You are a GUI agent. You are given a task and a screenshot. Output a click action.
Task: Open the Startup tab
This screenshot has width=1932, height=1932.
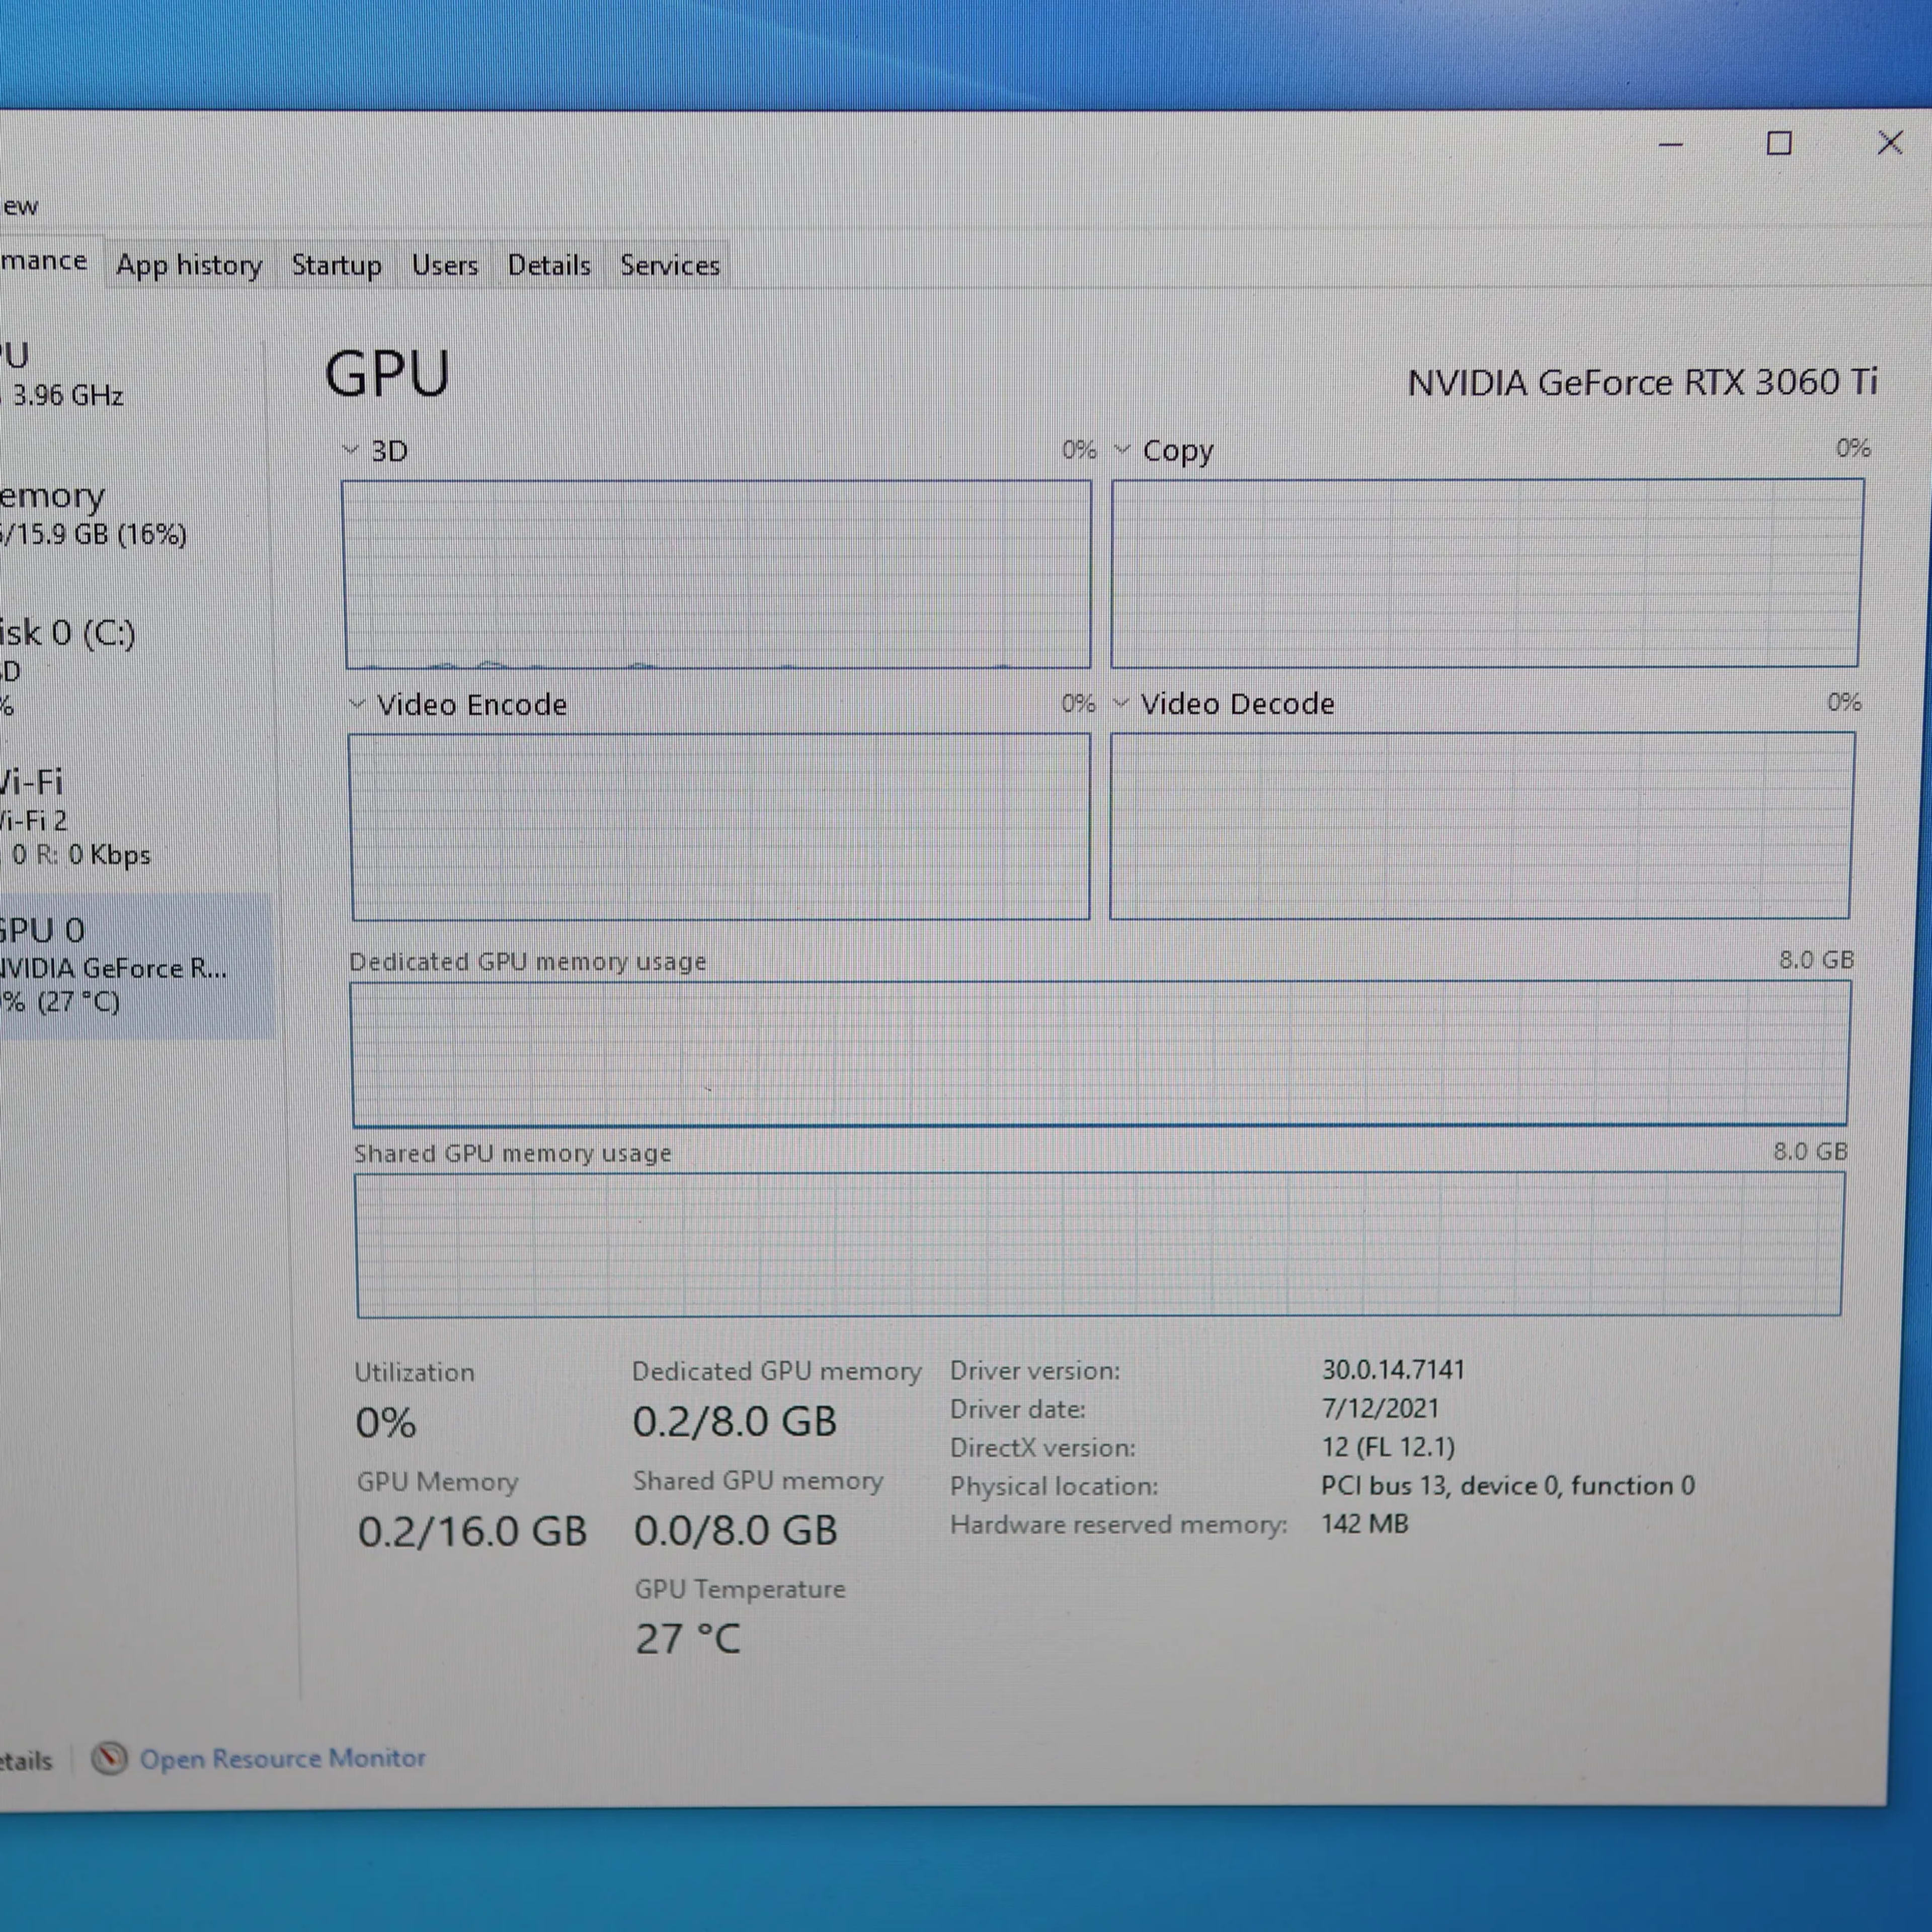click(336, 265)
